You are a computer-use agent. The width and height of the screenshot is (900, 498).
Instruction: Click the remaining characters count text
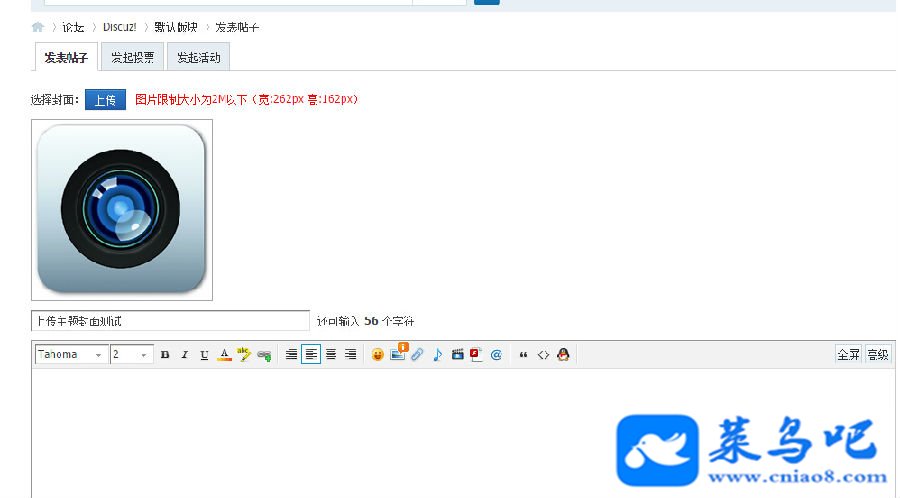[x=366, y=321]
